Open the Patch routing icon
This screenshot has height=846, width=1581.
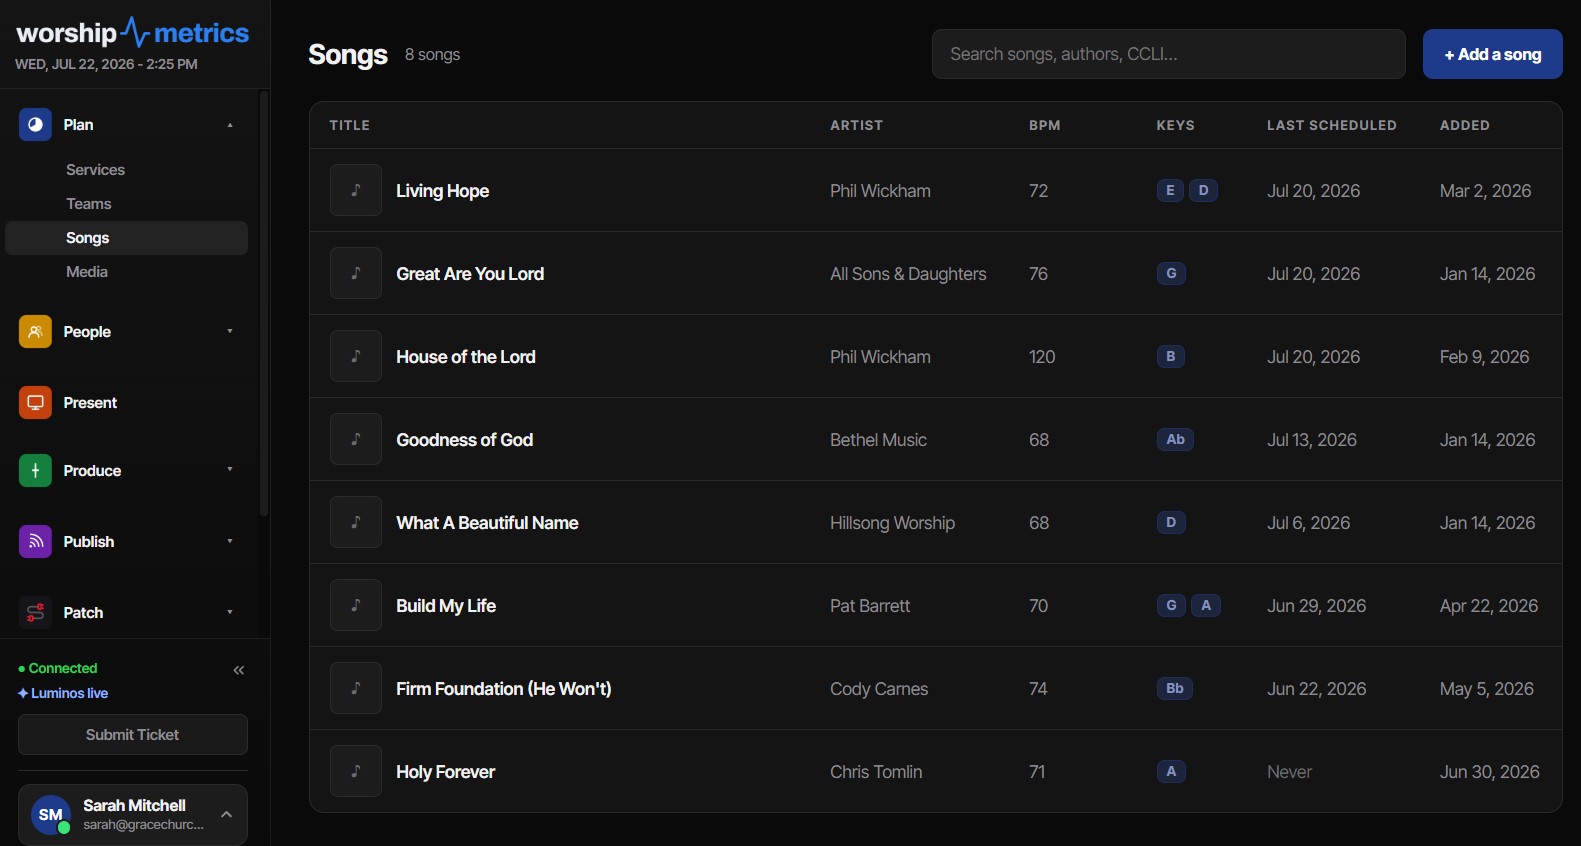35,613
